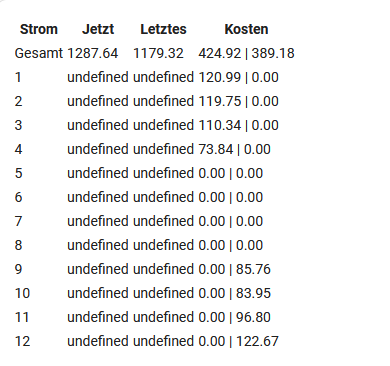Click the 119.75 | 0.00 cost value
The height and width of the screenshot is (366, 390).
click(238, 101)
